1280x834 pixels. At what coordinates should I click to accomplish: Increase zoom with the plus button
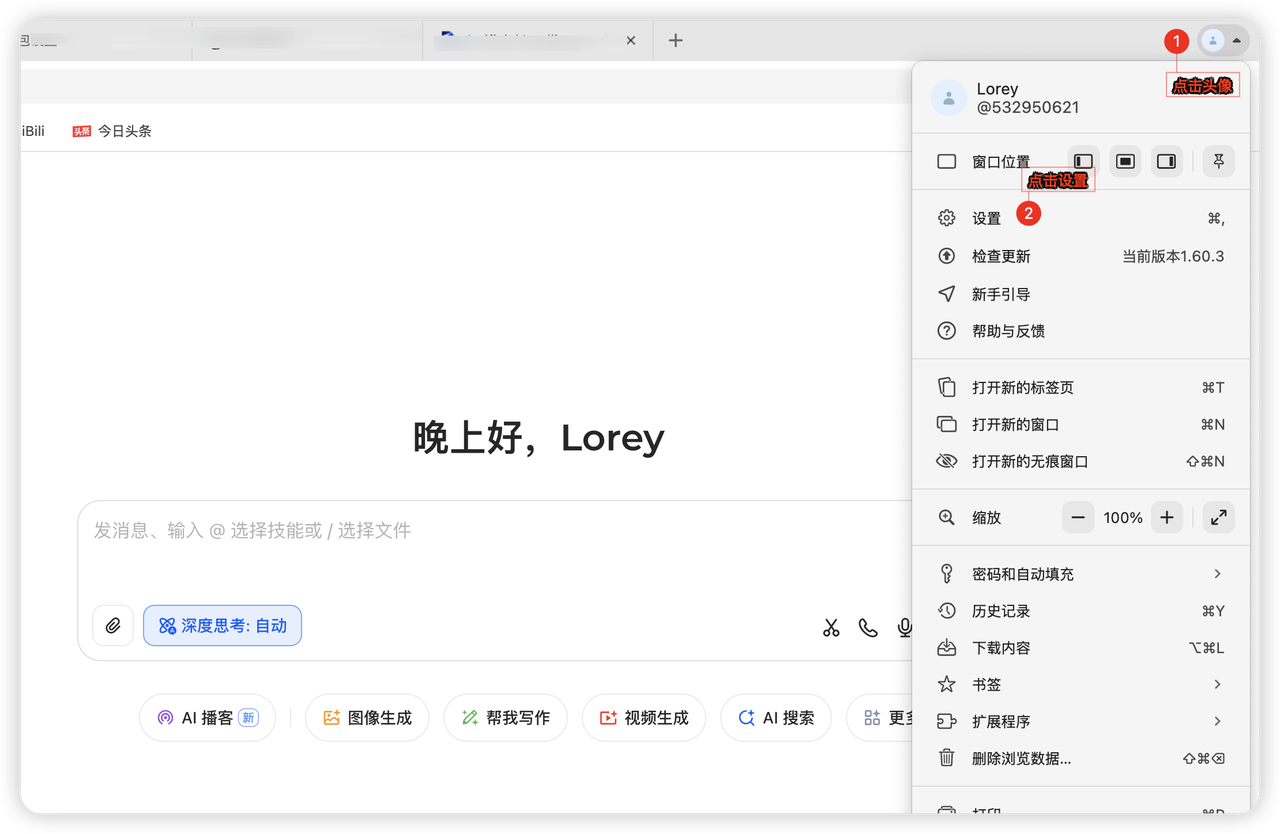click(1166, 518)
